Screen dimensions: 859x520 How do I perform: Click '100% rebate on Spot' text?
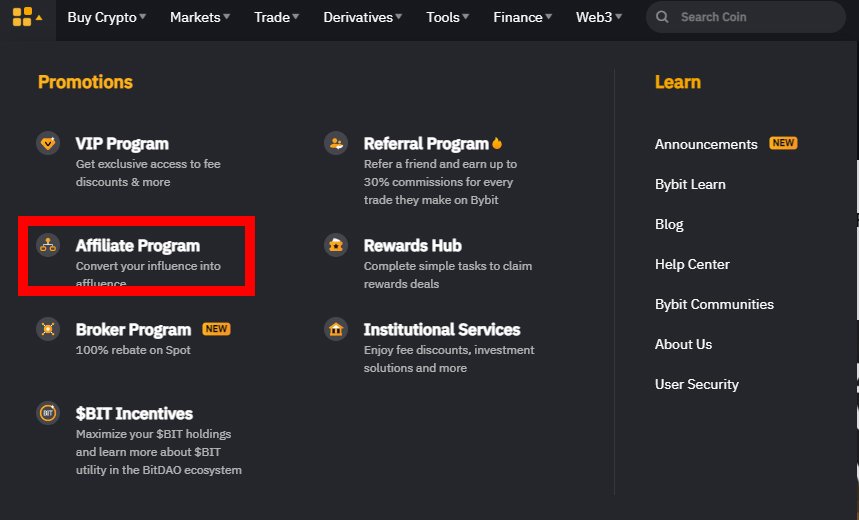coord(133,350)
